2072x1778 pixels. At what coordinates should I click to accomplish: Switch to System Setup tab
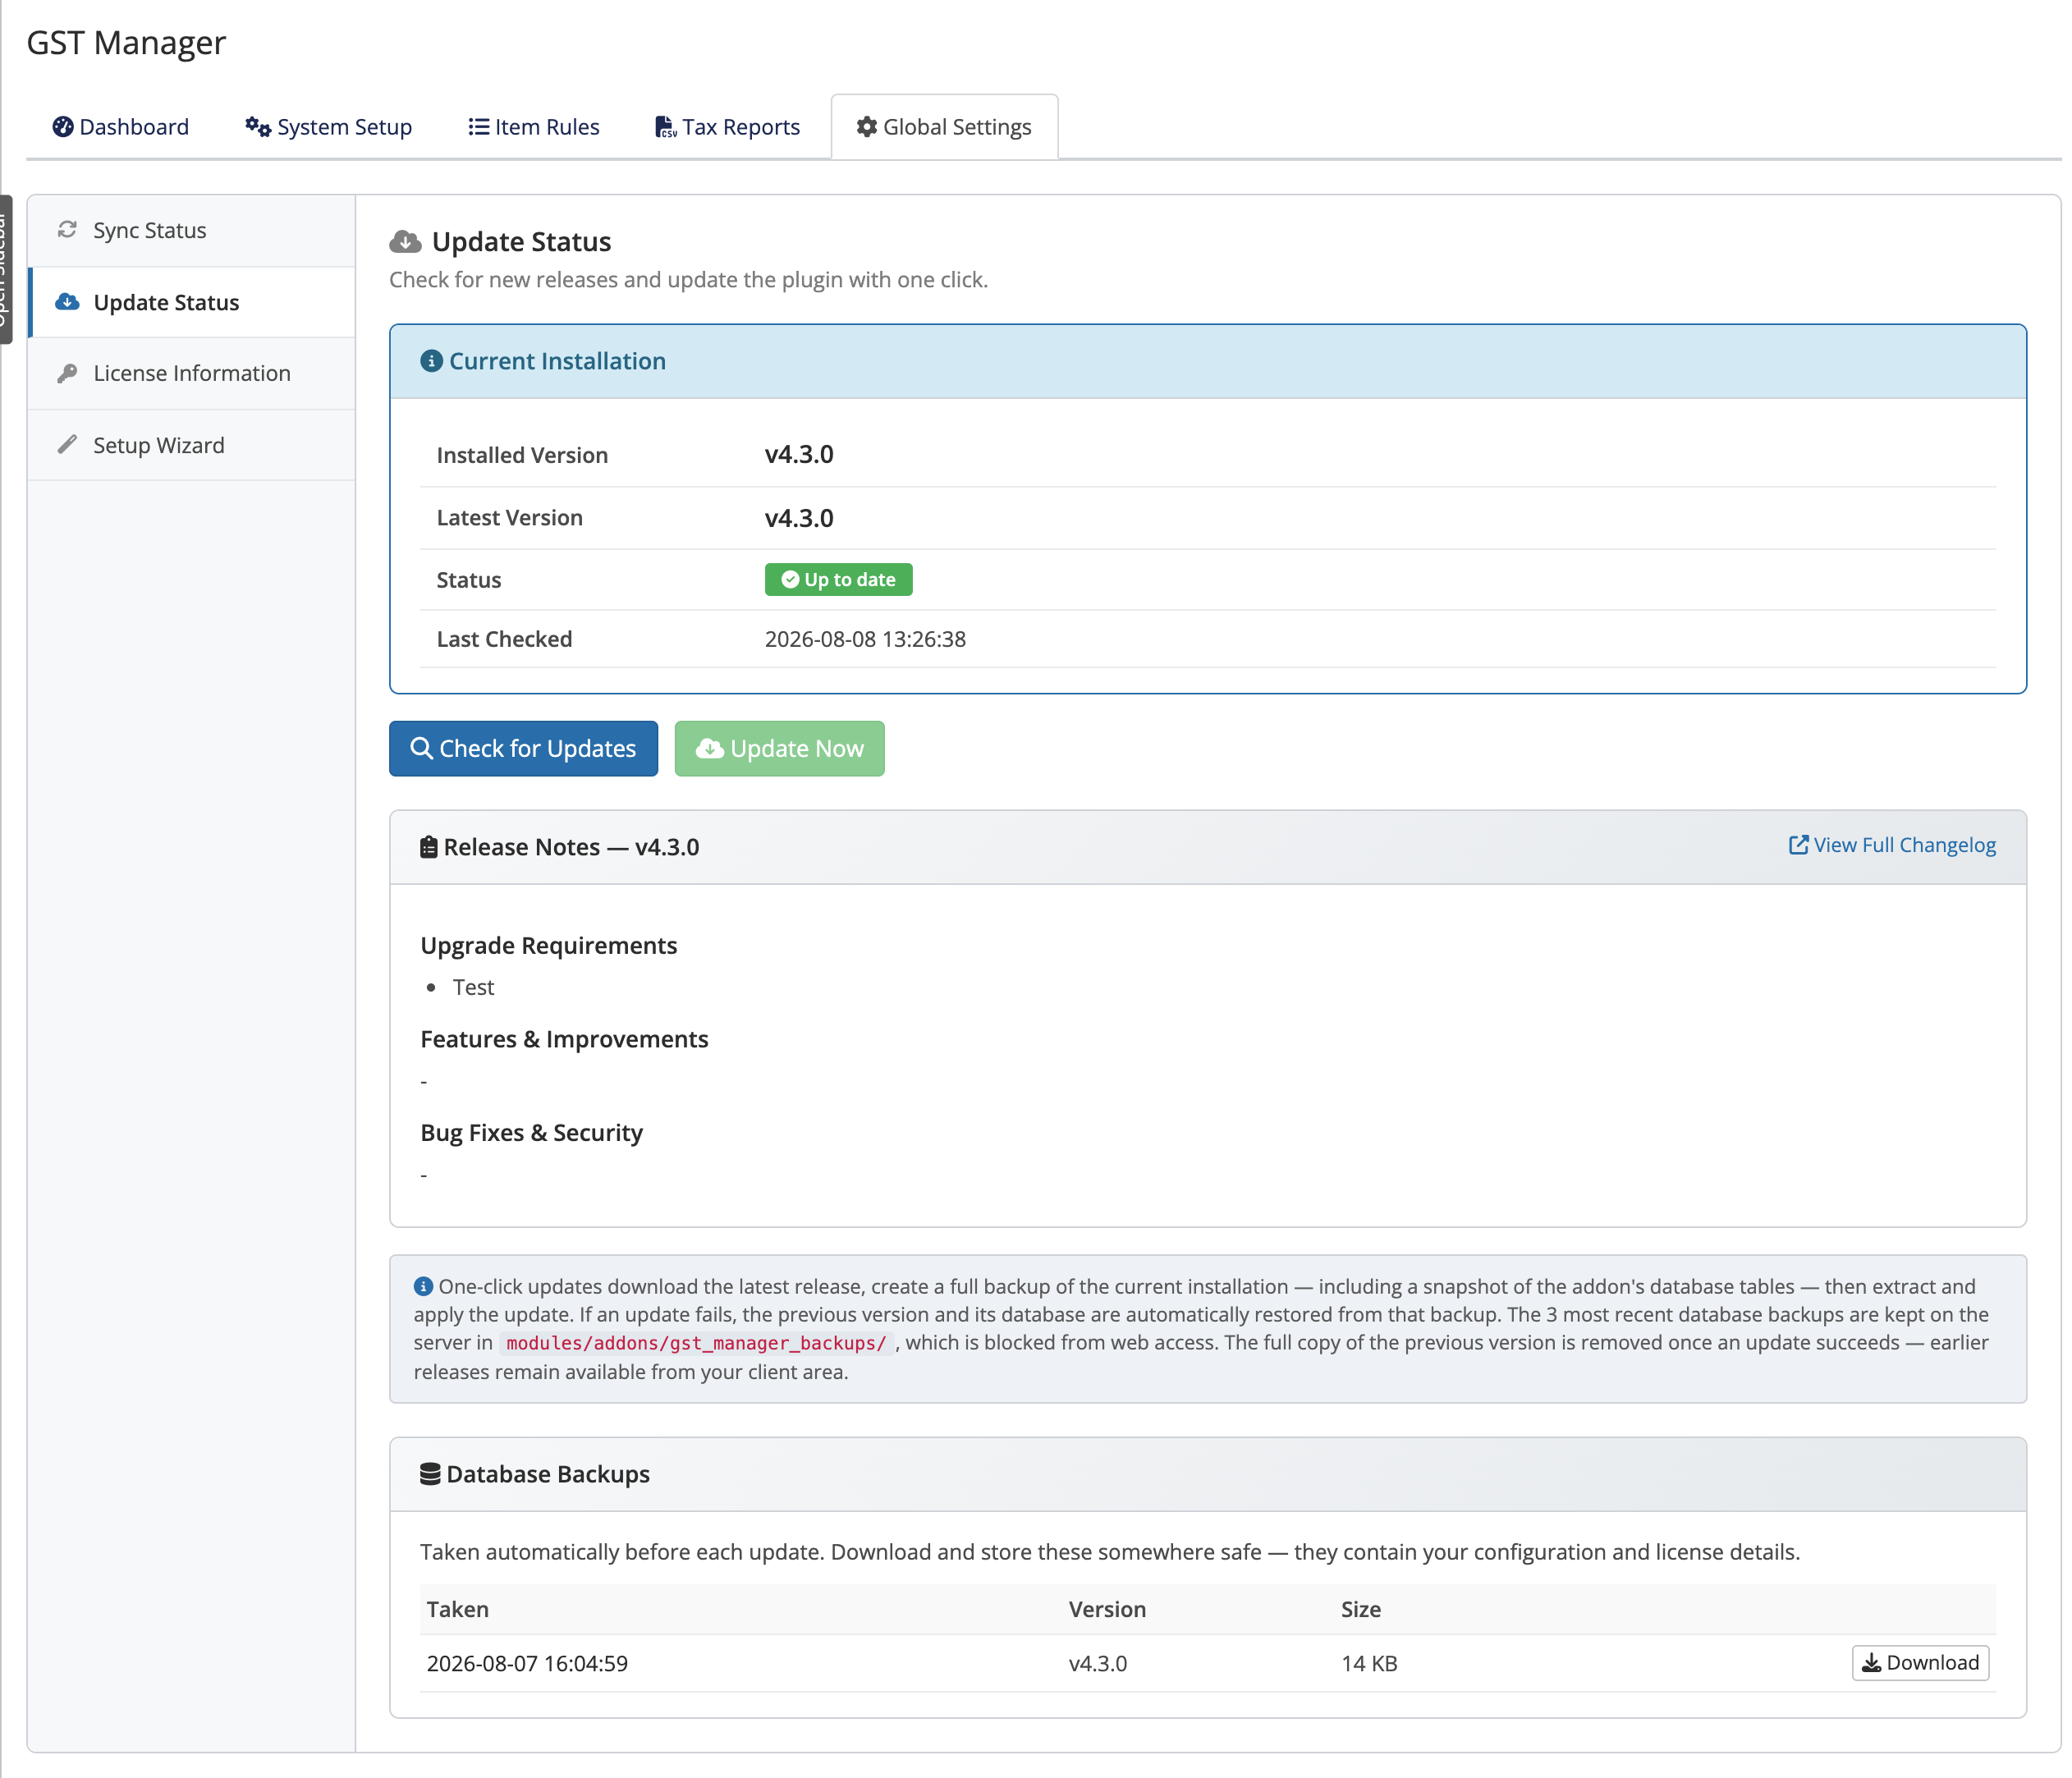pos(328,127)
